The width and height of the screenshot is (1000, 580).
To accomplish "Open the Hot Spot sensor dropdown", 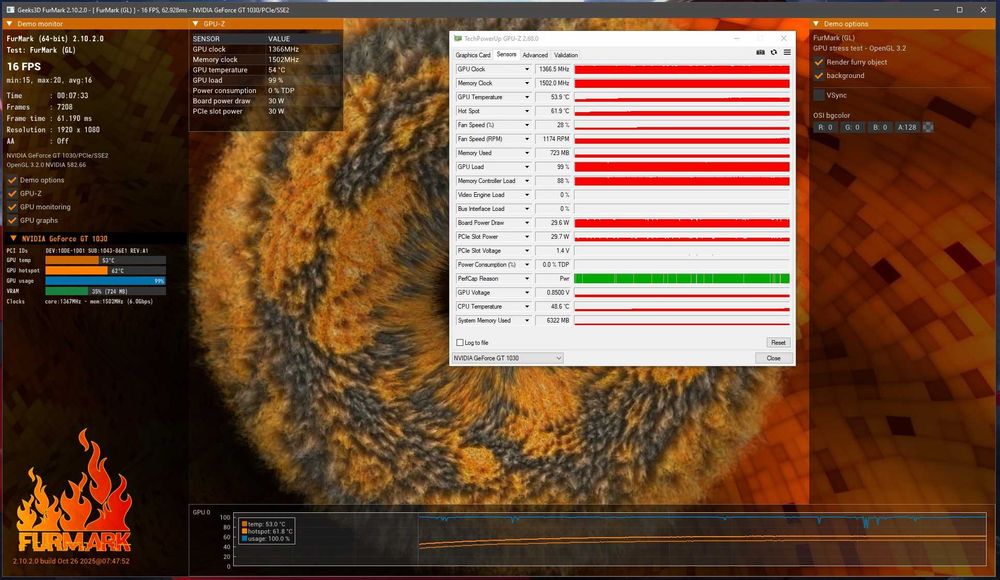I will (527, 111).
